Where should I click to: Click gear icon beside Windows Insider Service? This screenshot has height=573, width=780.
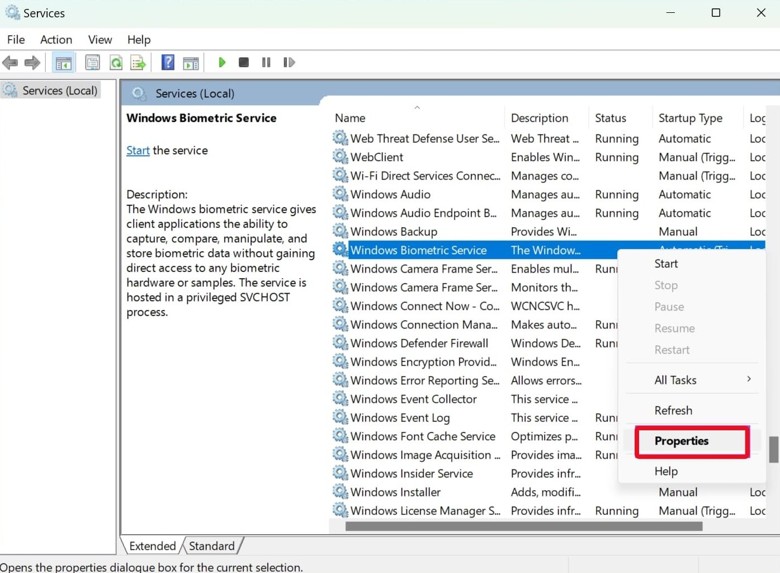pyautogui.click(x=340, y=473)
